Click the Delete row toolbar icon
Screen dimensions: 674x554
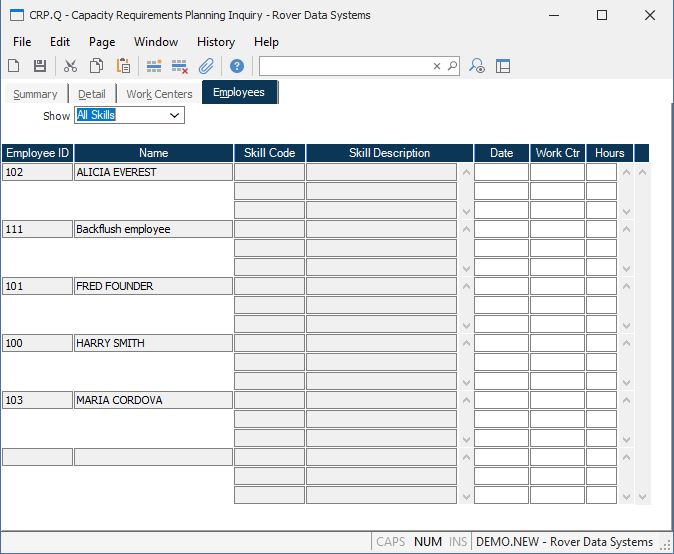180,66
